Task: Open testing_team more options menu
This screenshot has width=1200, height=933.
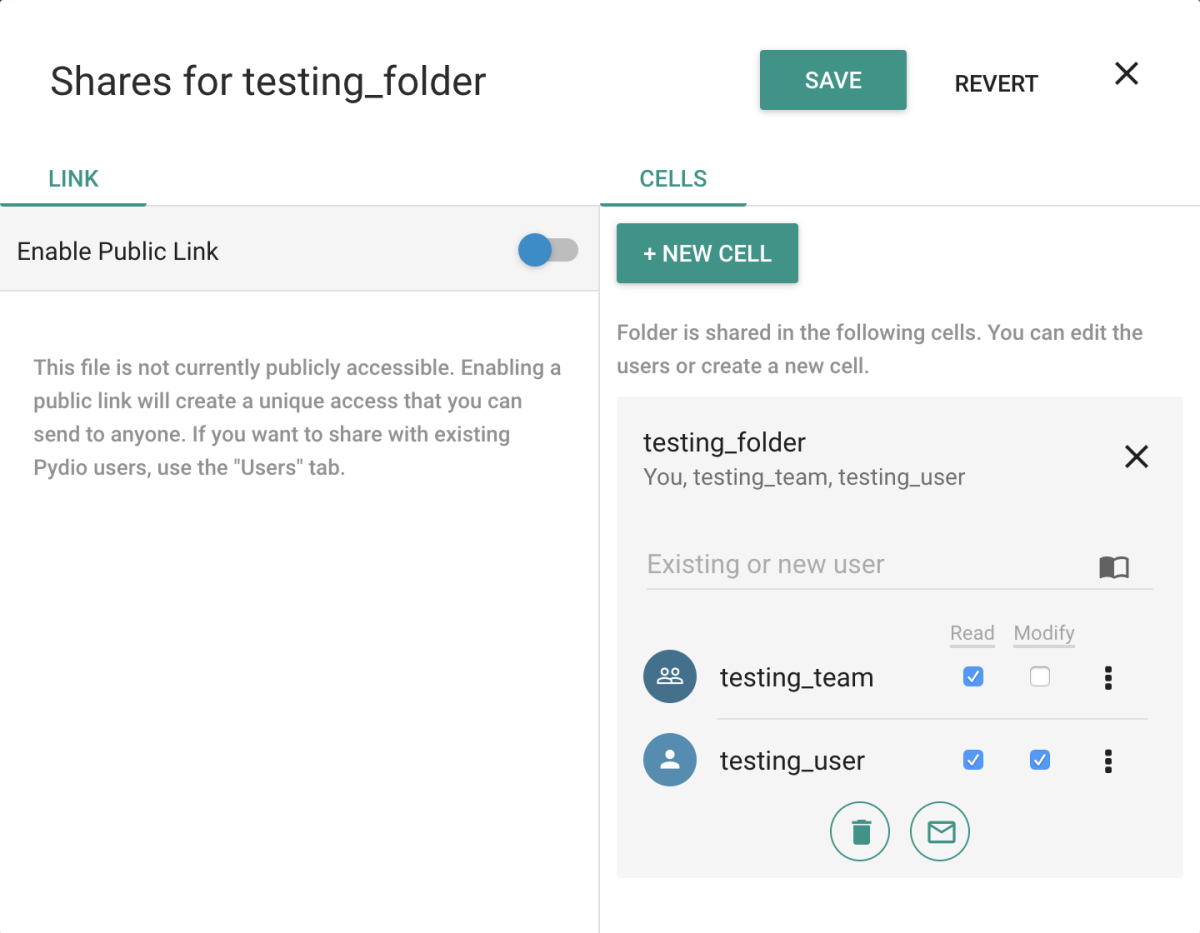Action: tap(1108, 678)
